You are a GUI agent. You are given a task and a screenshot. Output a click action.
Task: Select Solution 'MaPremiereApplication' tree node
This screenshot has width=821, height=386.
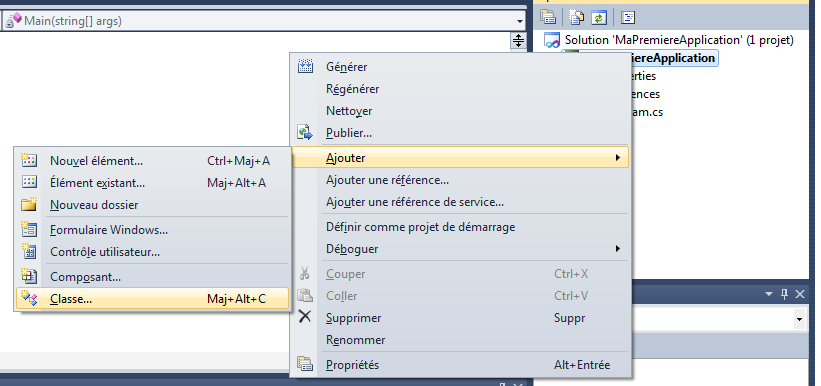pyautogui.click(x=679, y=40)
